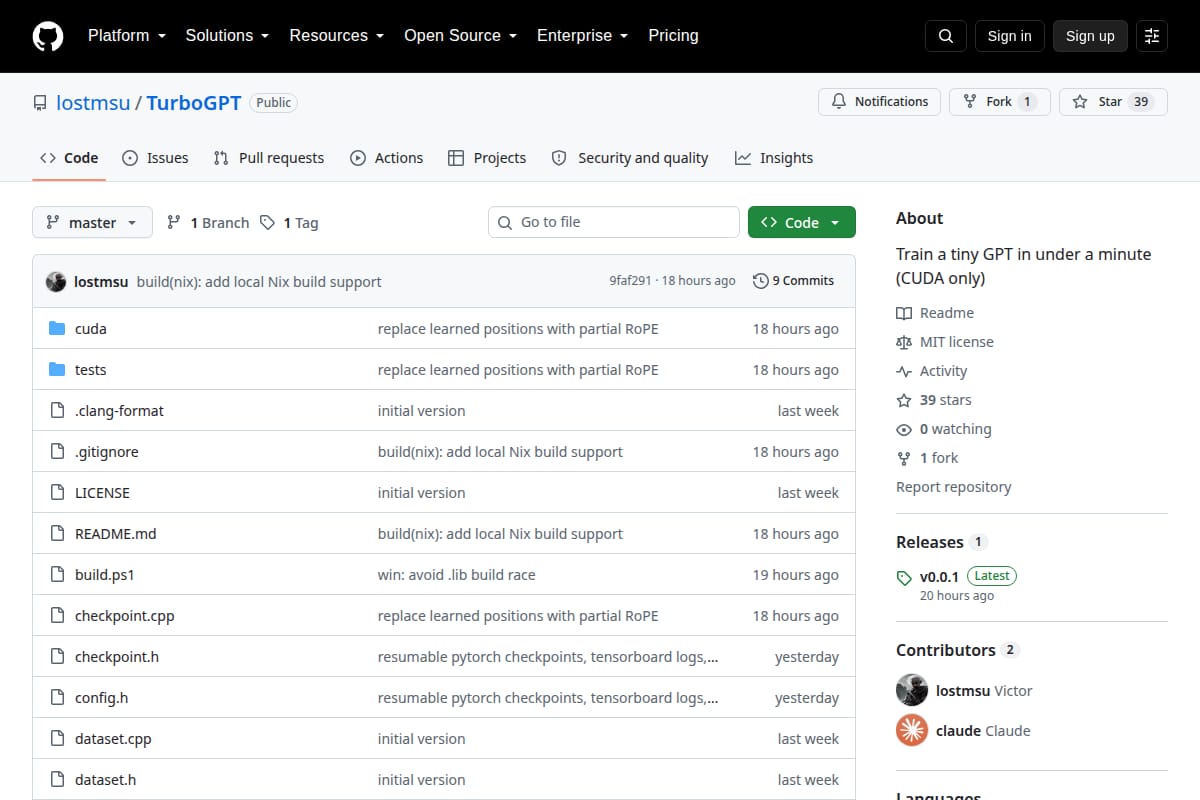Expand the Resources menu
Image resolution: width=1200 pixels, height=800 pixels.
pos(337,36)
